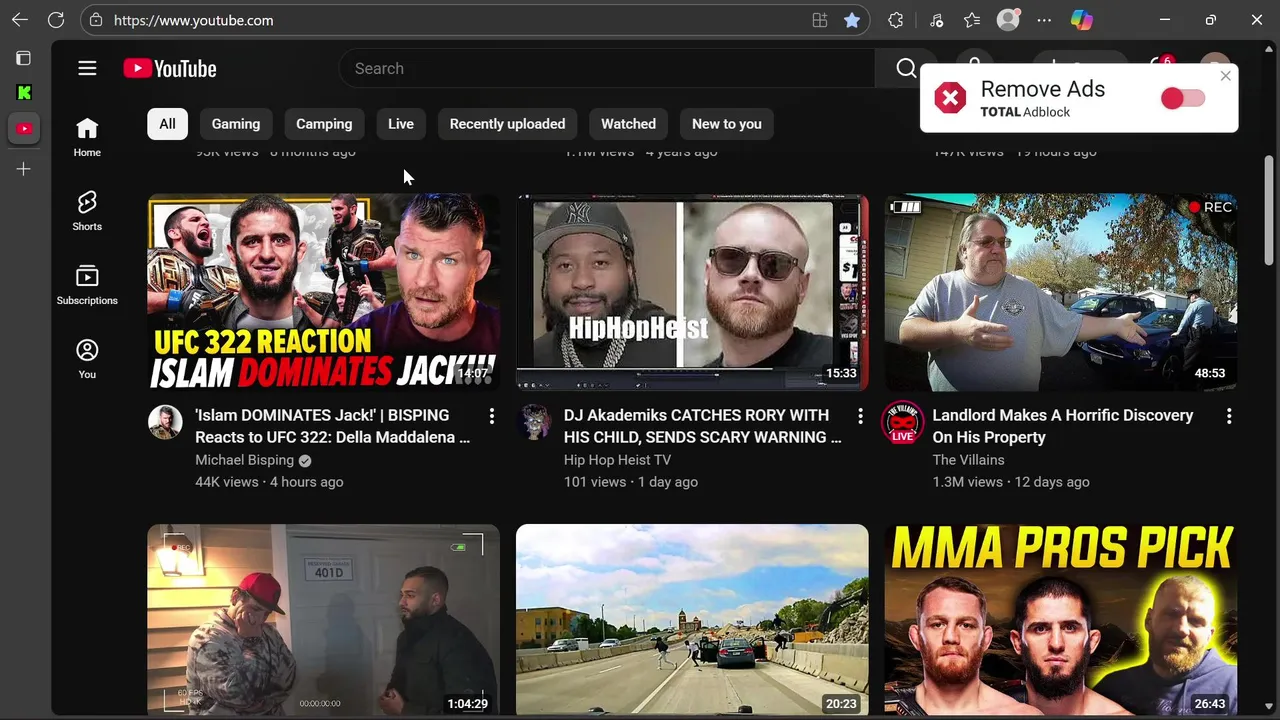Open split screen icon in address bar
The width and height of the screenshot is (1280, 720).
820,20
